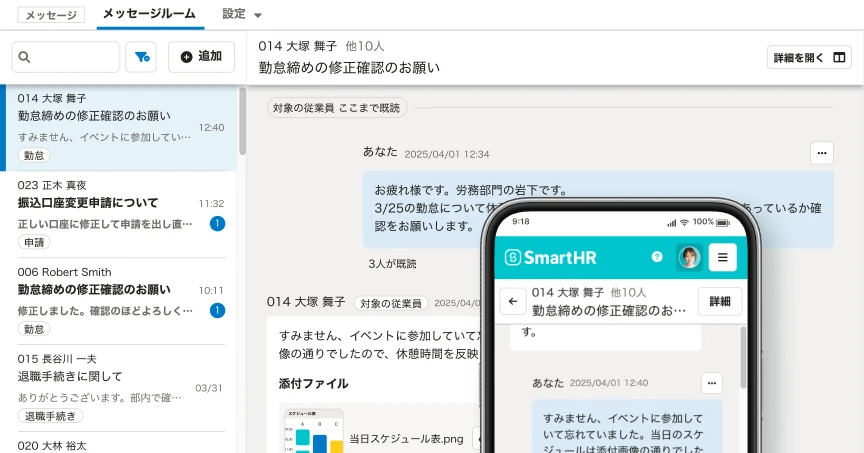Switch to the メッセージ tab
Image resolution: width=864 pixels, height=453 pixels.
pyautogui.click(x=51, y=15)
